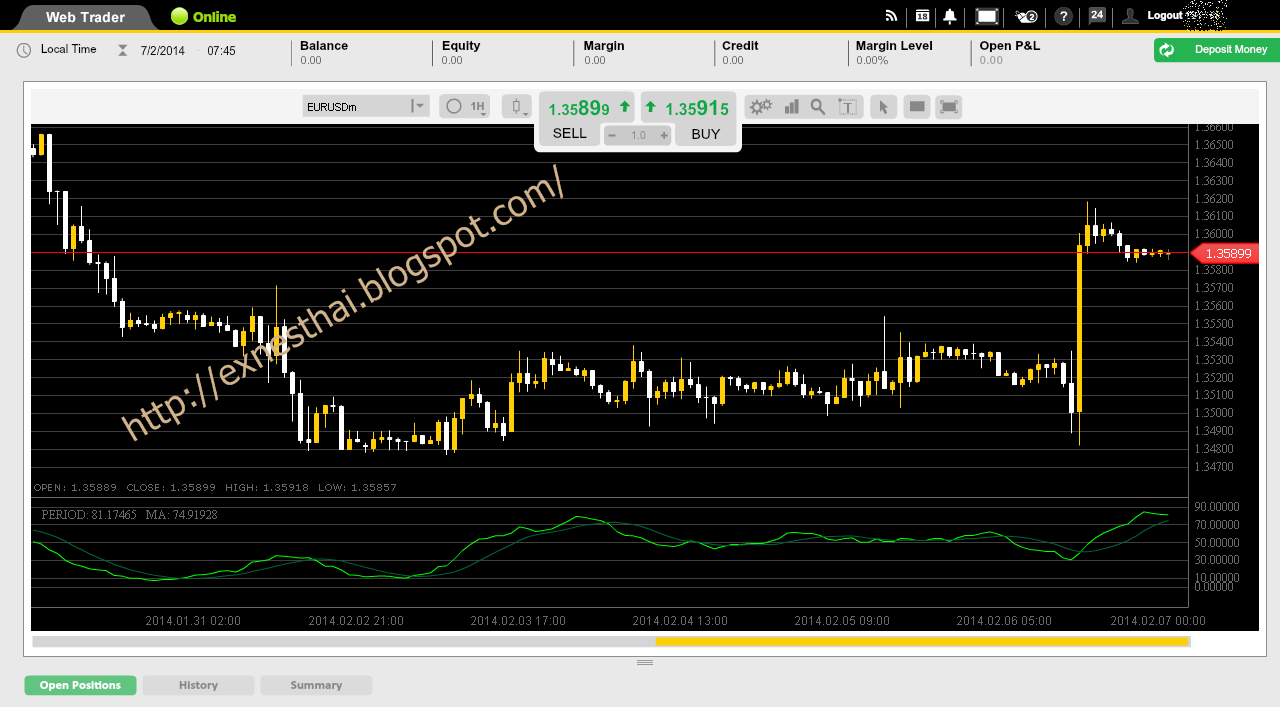The image size is (1280, 707).
Task: Switch to the History tab
Action: point(198,685)
